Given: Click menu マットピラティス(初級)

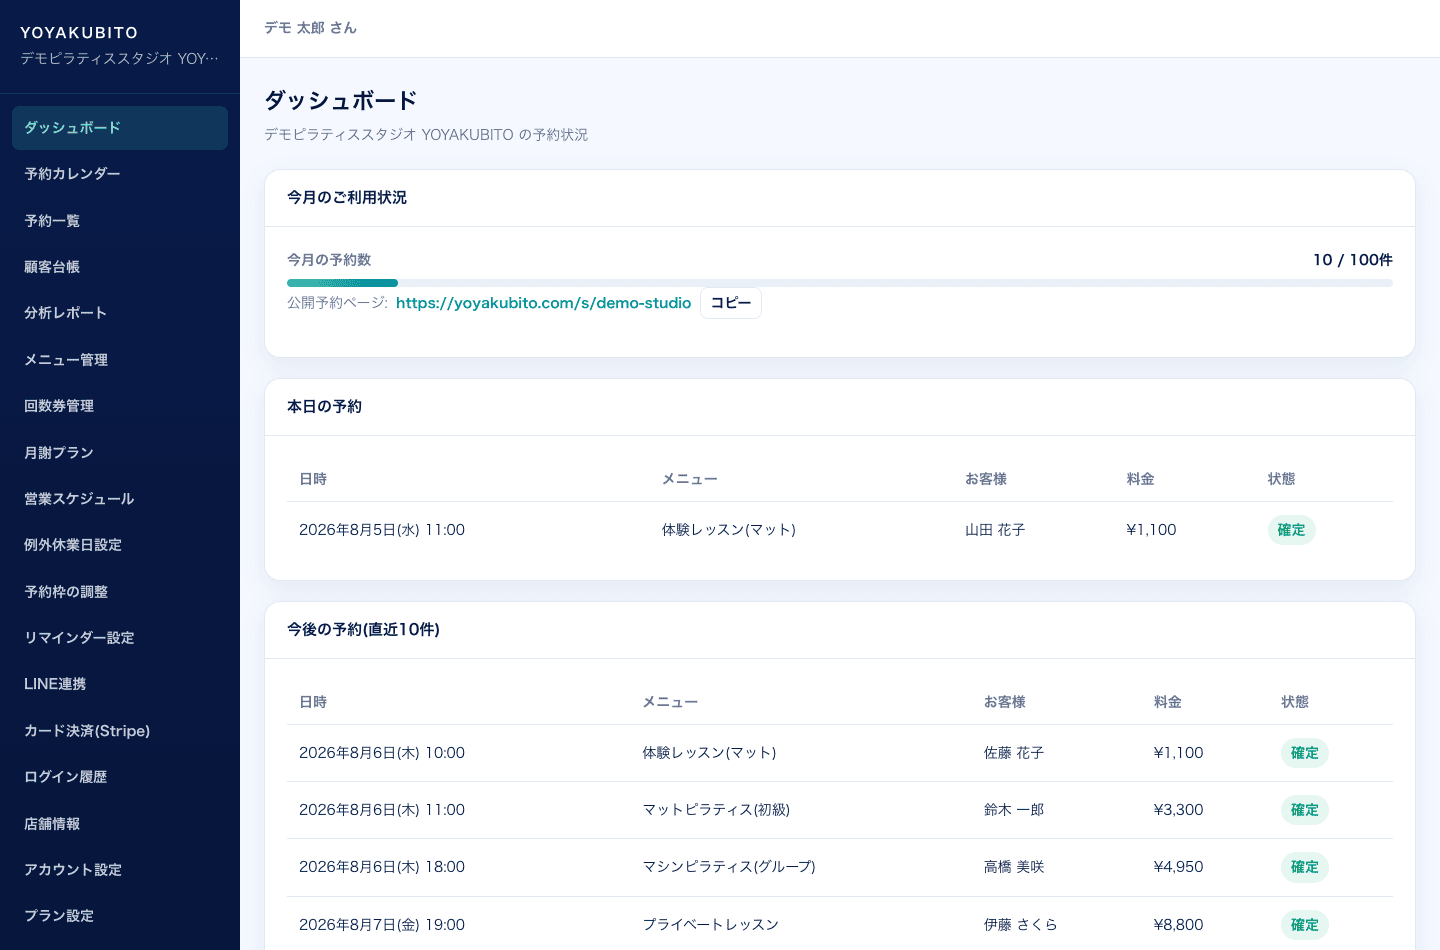Looking at the screenshot, I should click(716, 810).
